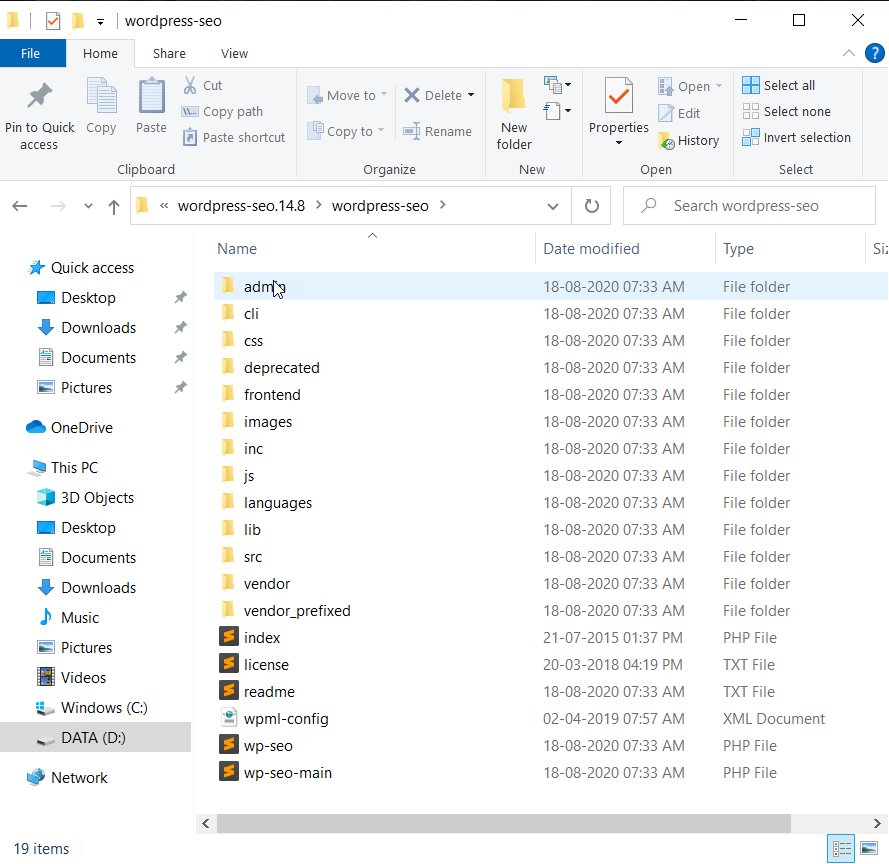This screenshot has width=889, height=864.
Task: Go up one folder level
Action: tap(114, 206)
